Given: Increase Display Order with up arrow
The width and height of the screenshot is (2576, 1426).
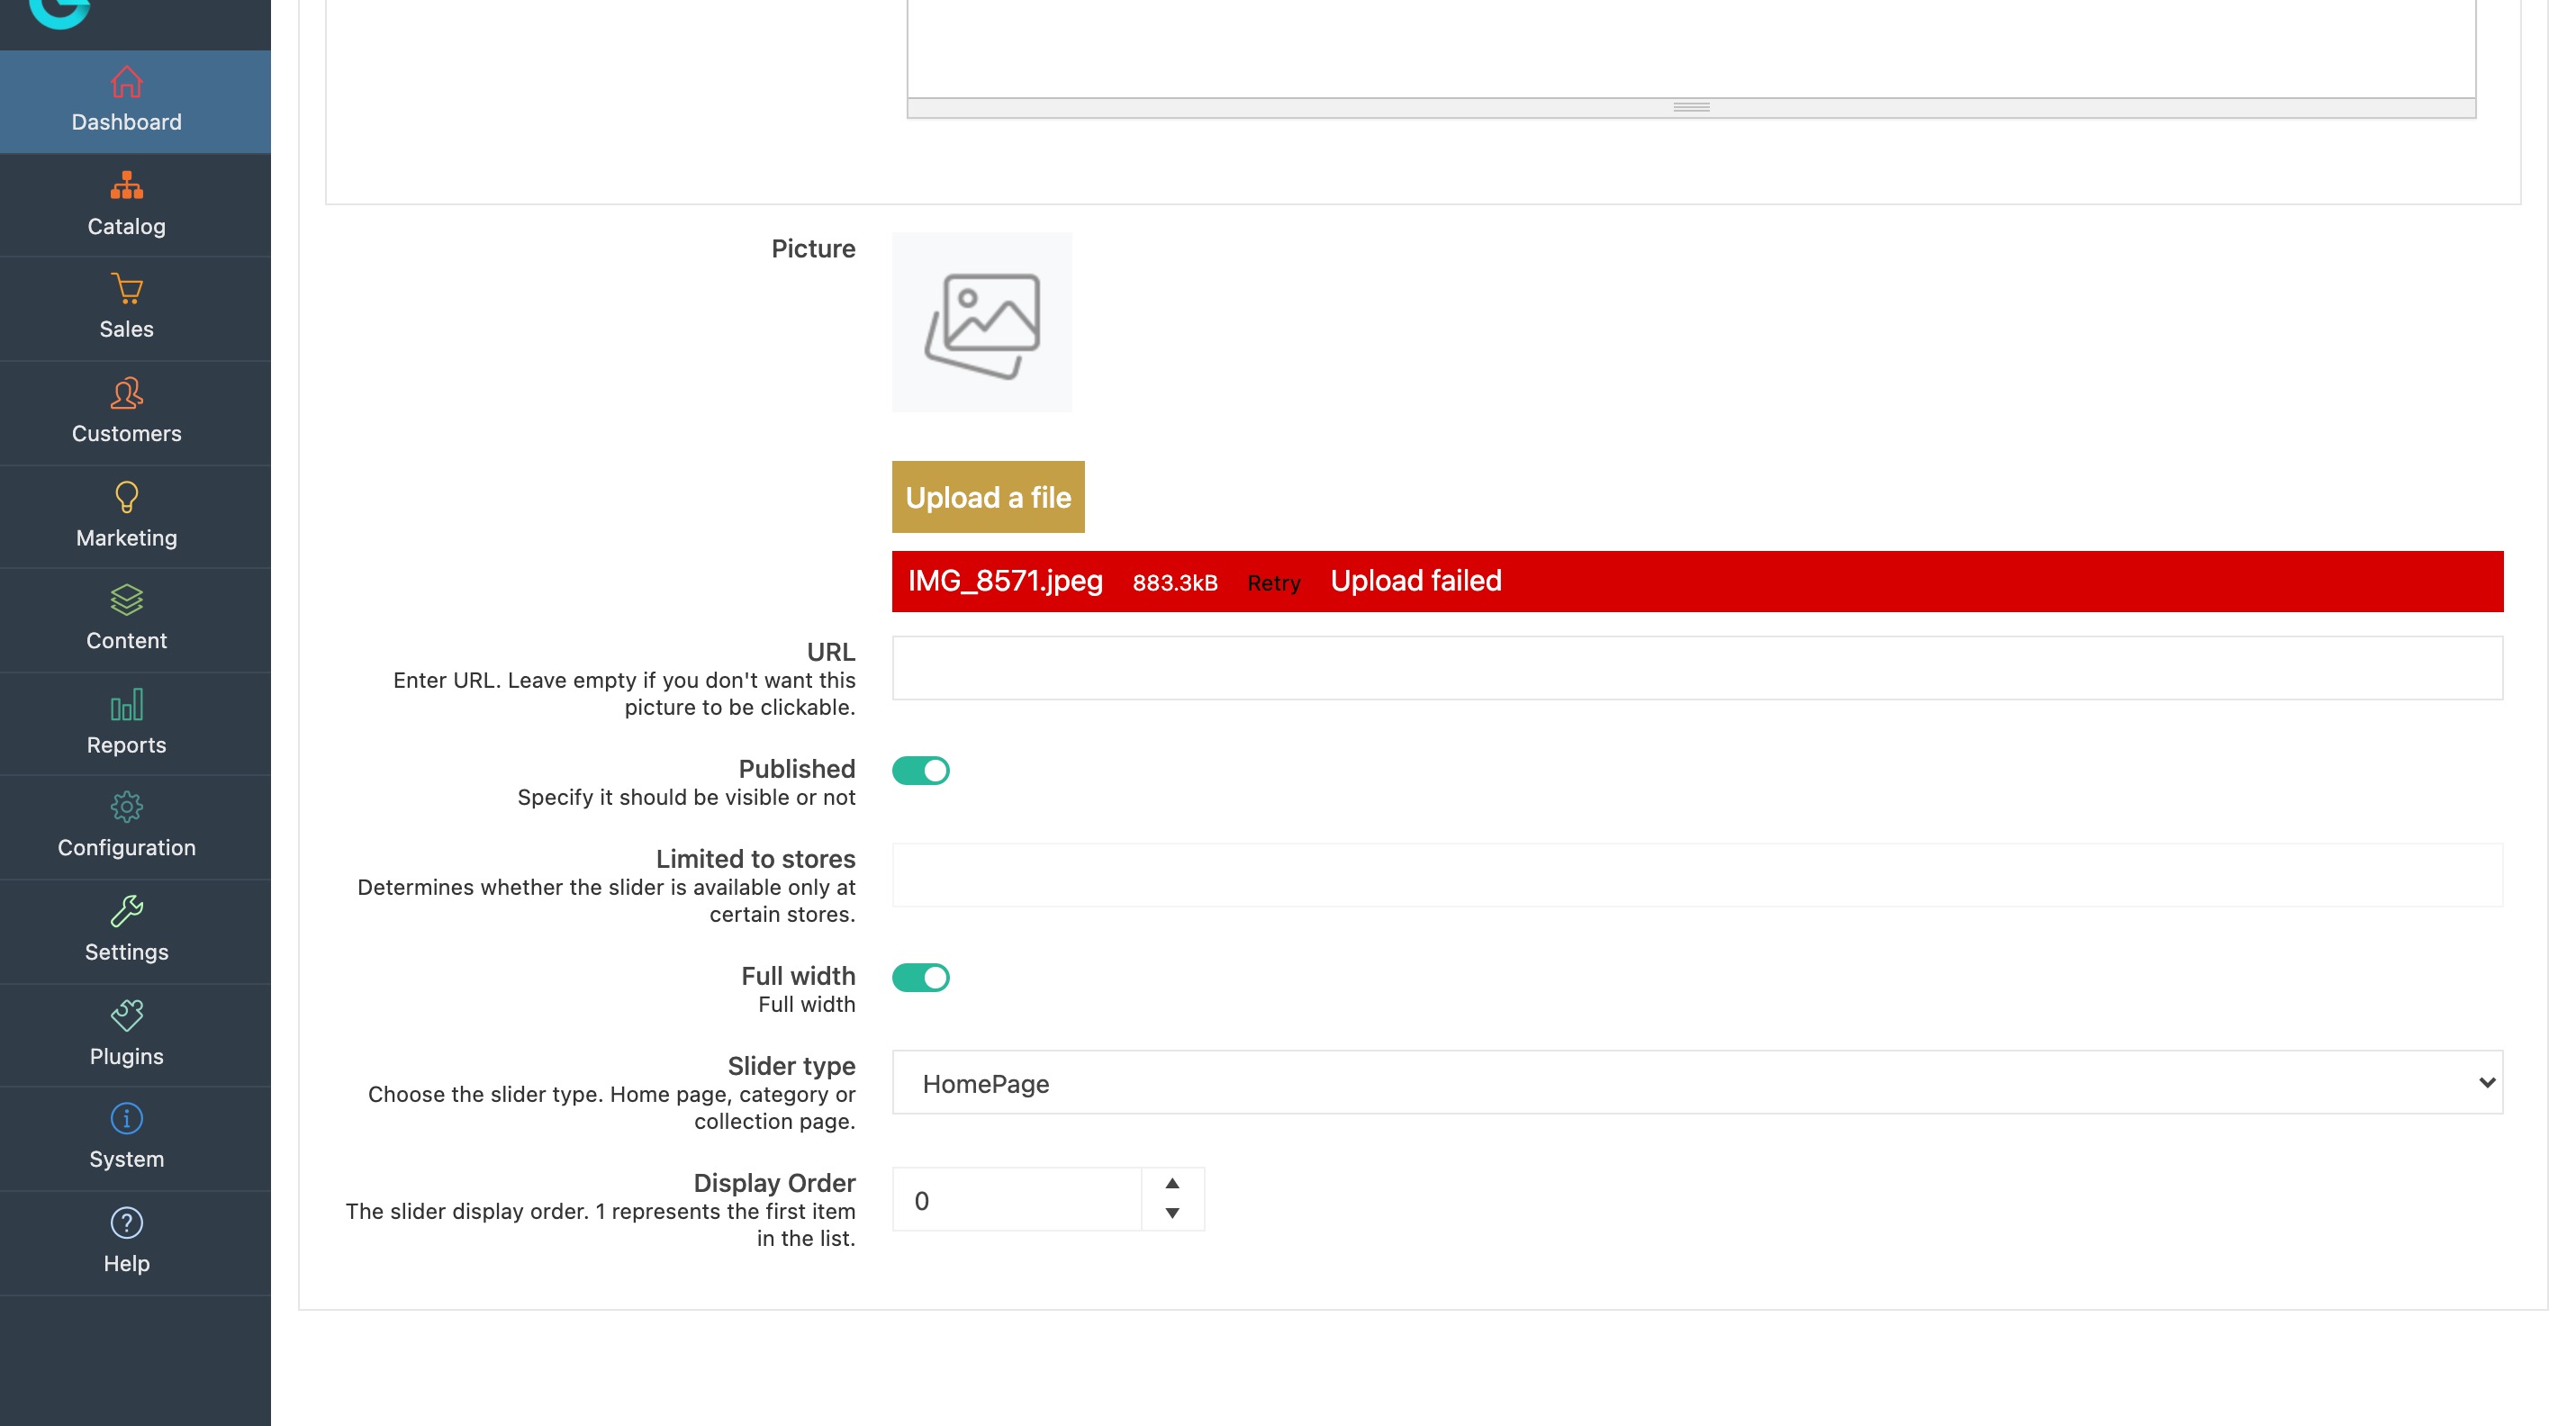Looking at the screenshot, I should [1172, 1183].
